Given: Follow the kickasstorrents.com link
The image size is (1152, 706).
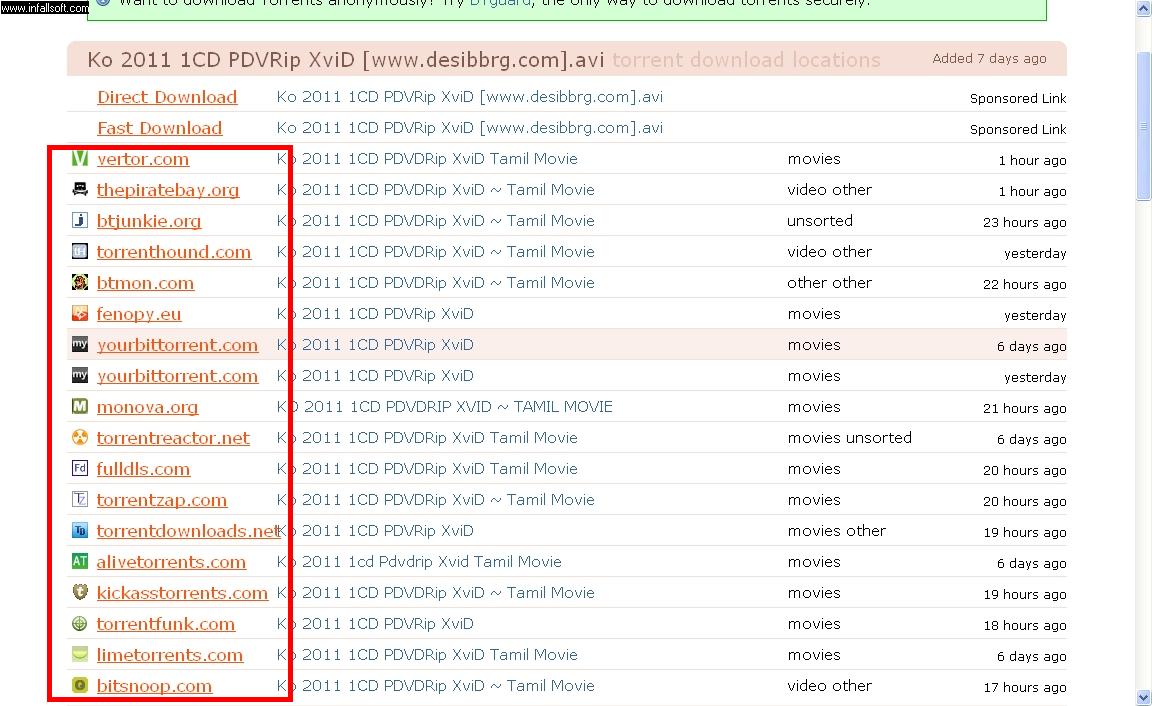Looking at the screenshot, I should point(181,592).
